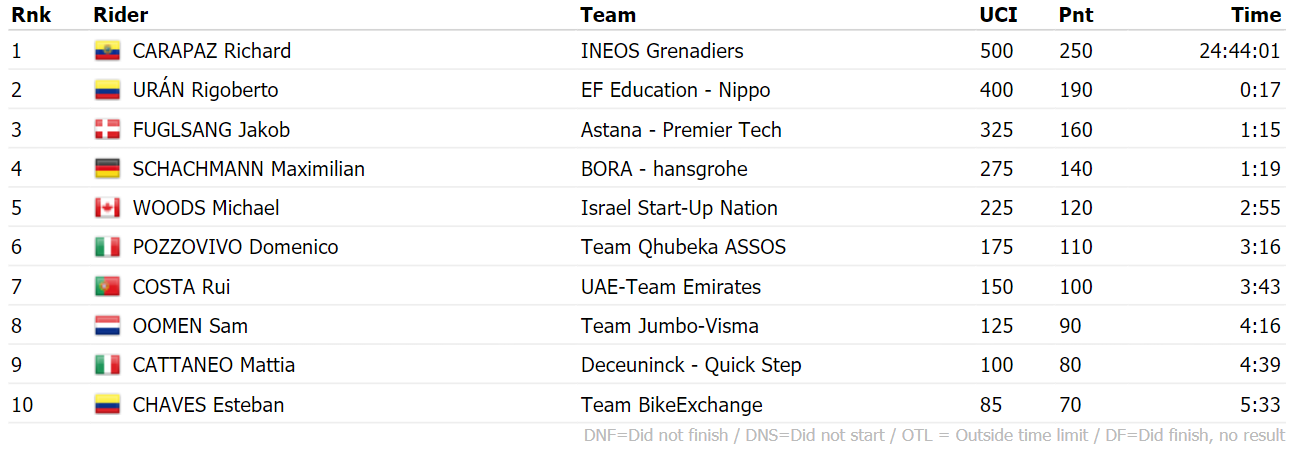1299x451 pixels.
Task: Select the SCHACHMANN Maximilian rider name
Action: tap(249, 169)
